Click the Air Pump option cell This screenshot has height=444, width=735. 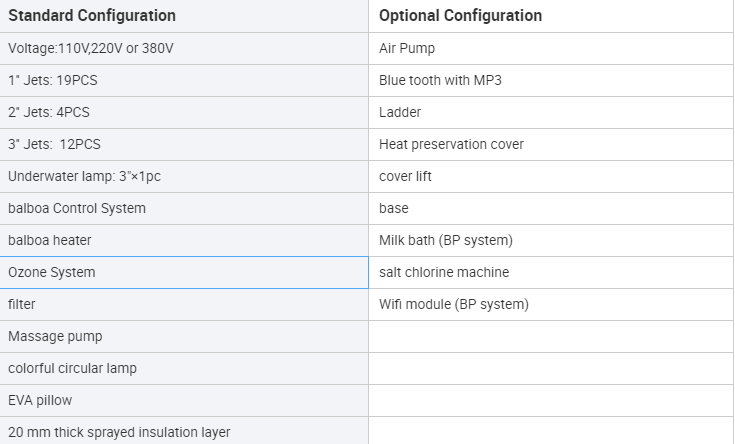click(x=551, y=48)
